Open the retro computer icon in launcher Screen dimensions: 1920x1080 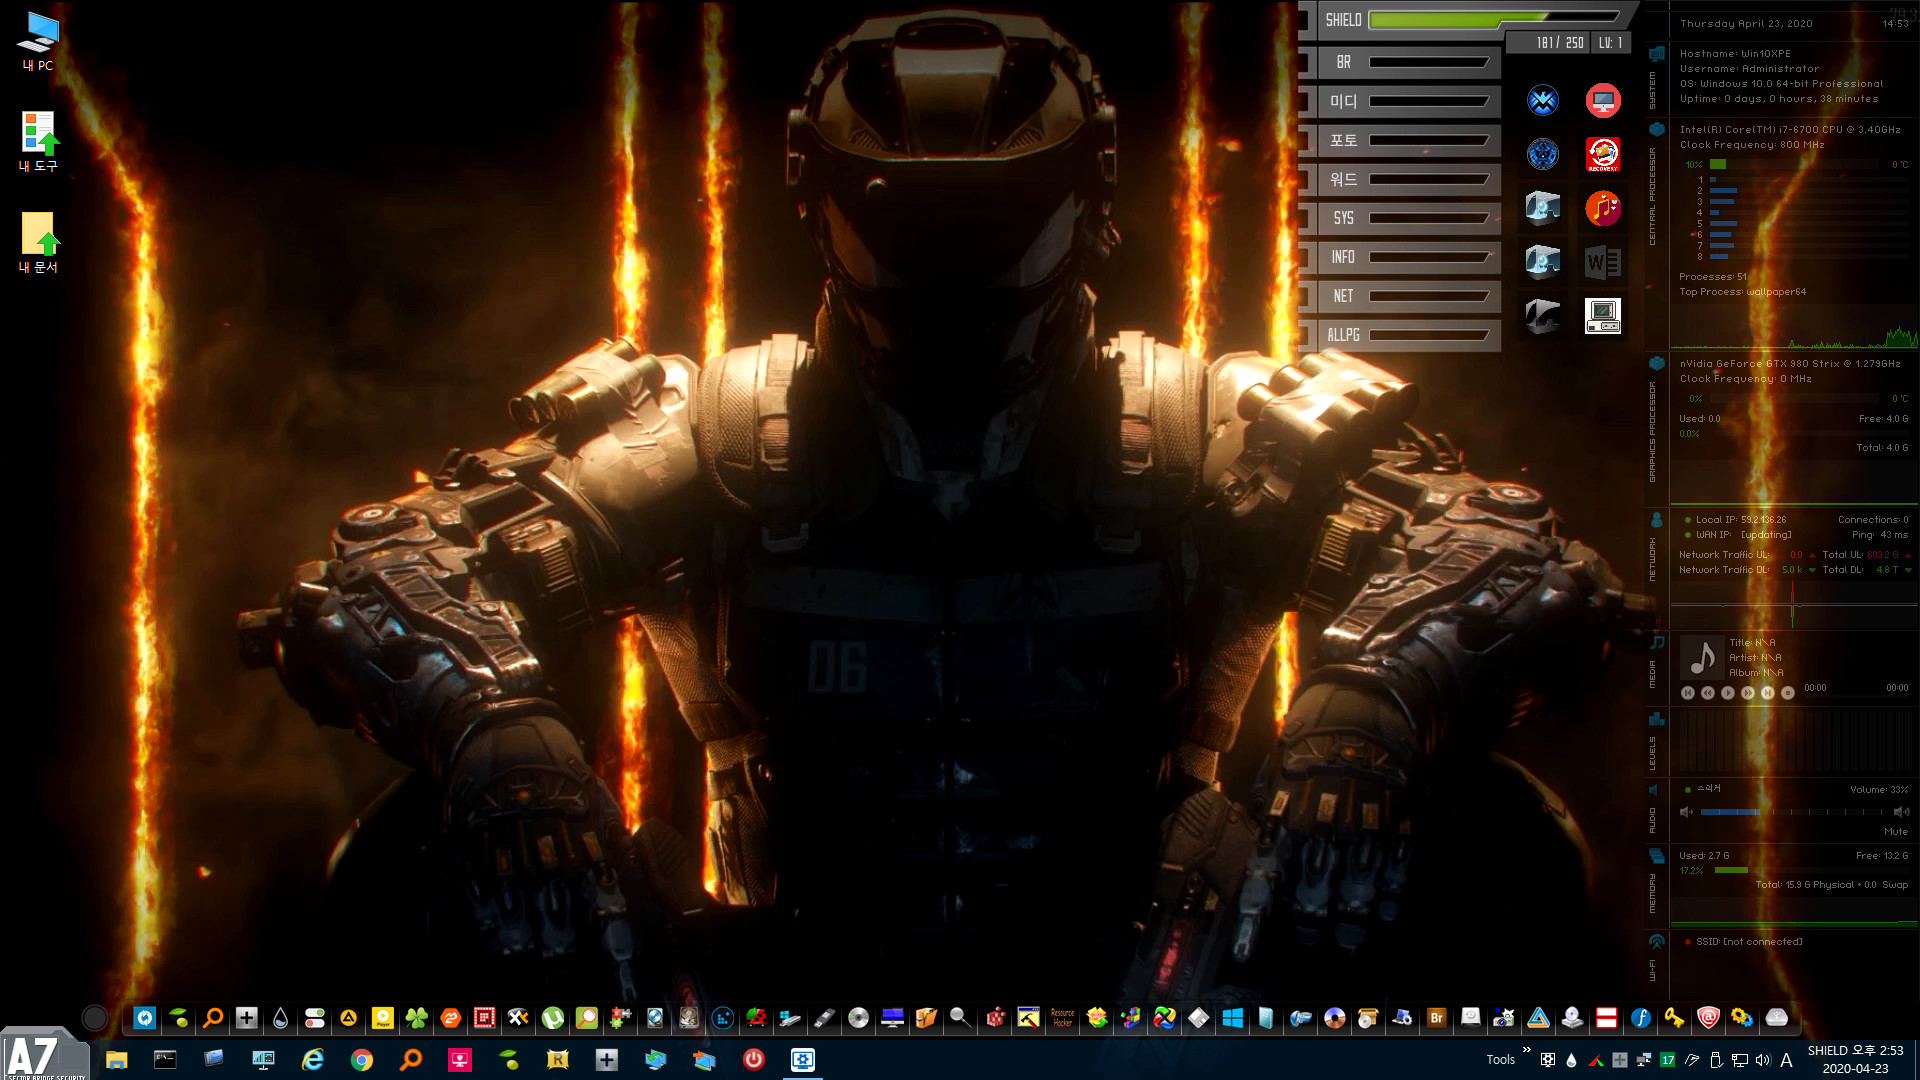coord(1603,316)
